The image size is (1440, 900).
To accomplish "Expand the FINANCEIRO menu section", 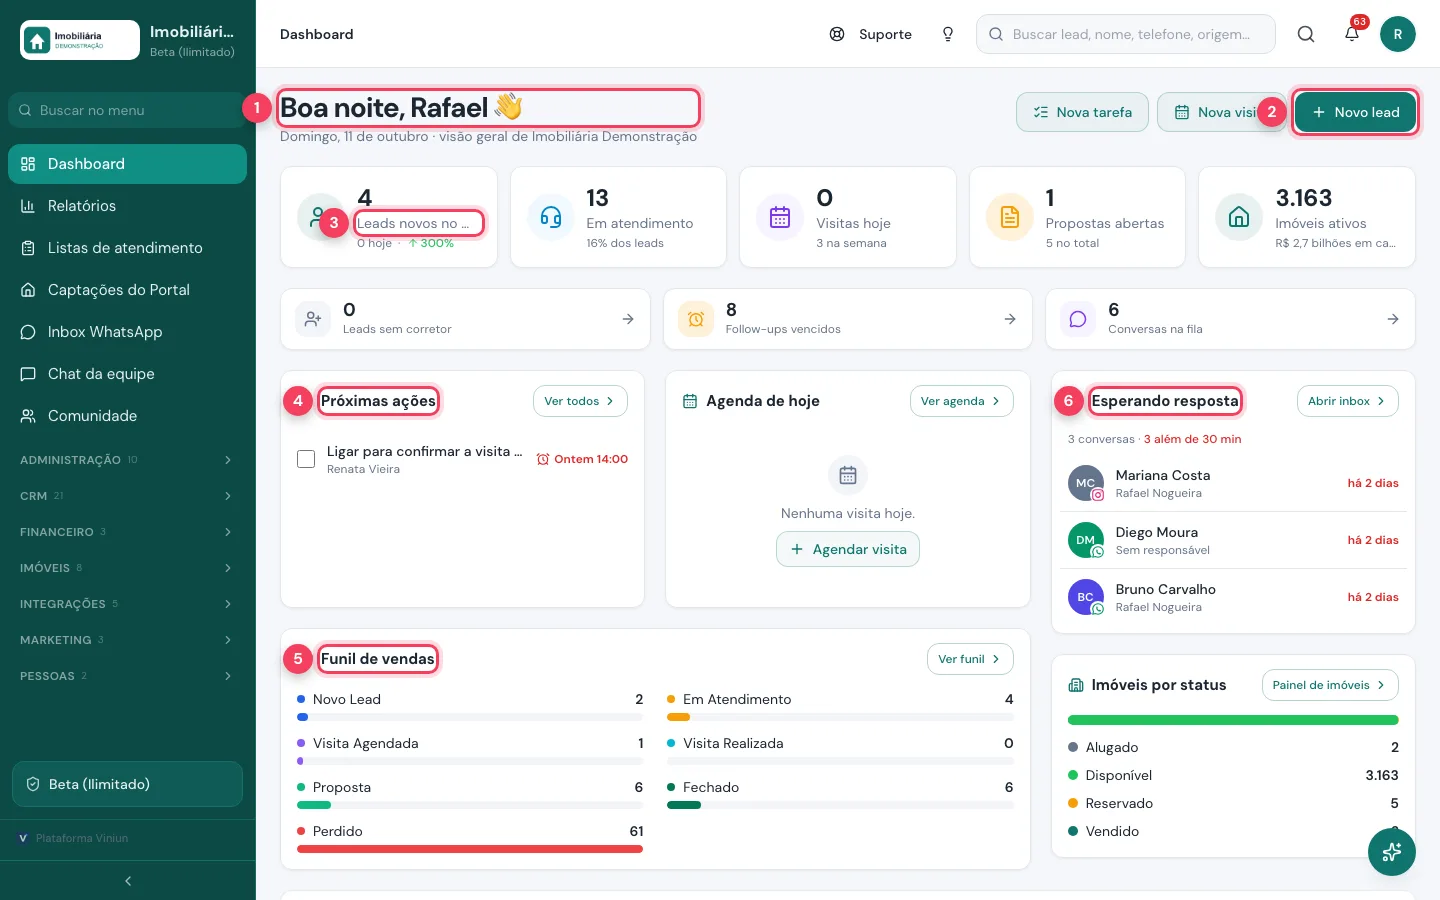I will (127, 532).
